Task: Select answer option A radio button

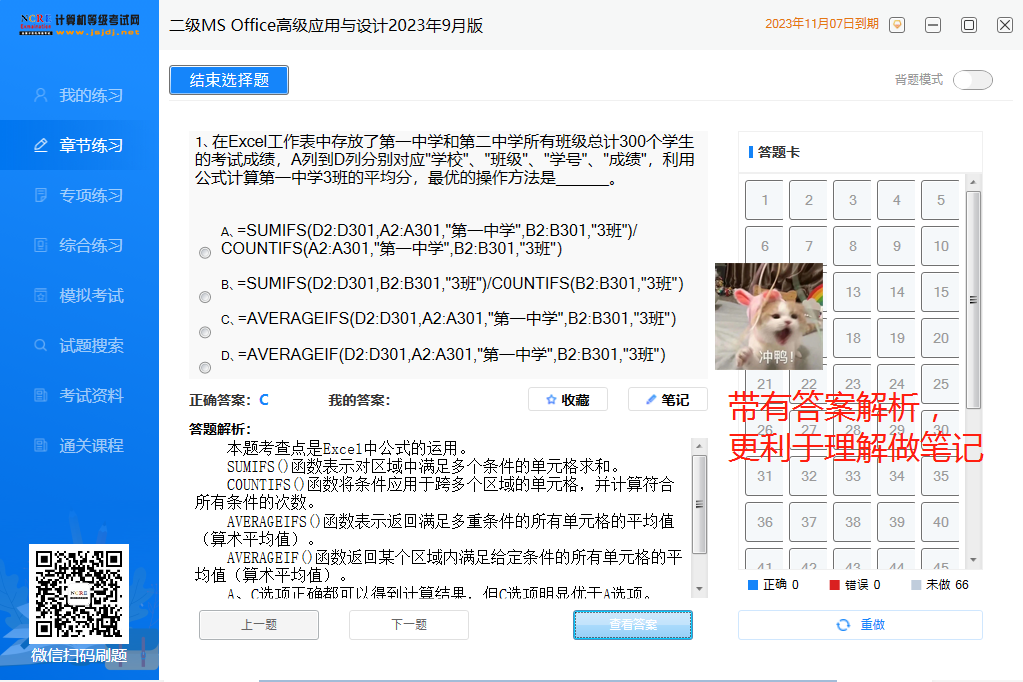Action: (205, 253)
